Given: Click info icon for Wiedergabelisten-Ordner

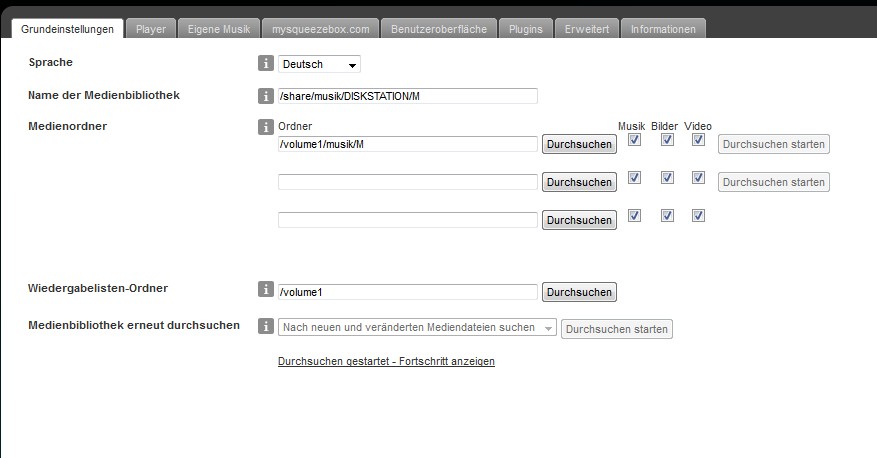Looking at the screenshot, I should tap(266, 289).
